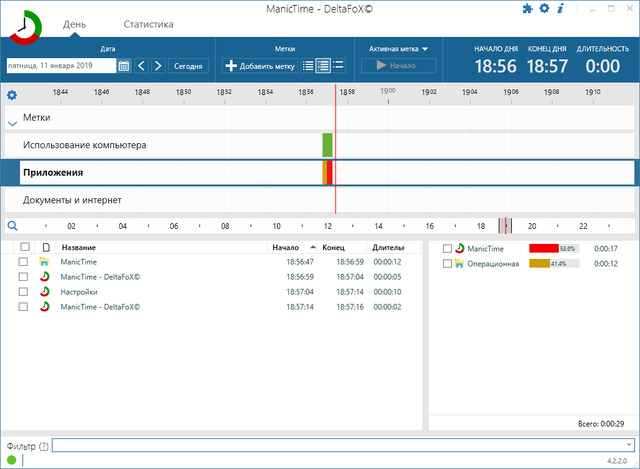Click the magnifier zoom icon on timeline
This screenshot has height=469, width=640.
(x=12, y=226)
